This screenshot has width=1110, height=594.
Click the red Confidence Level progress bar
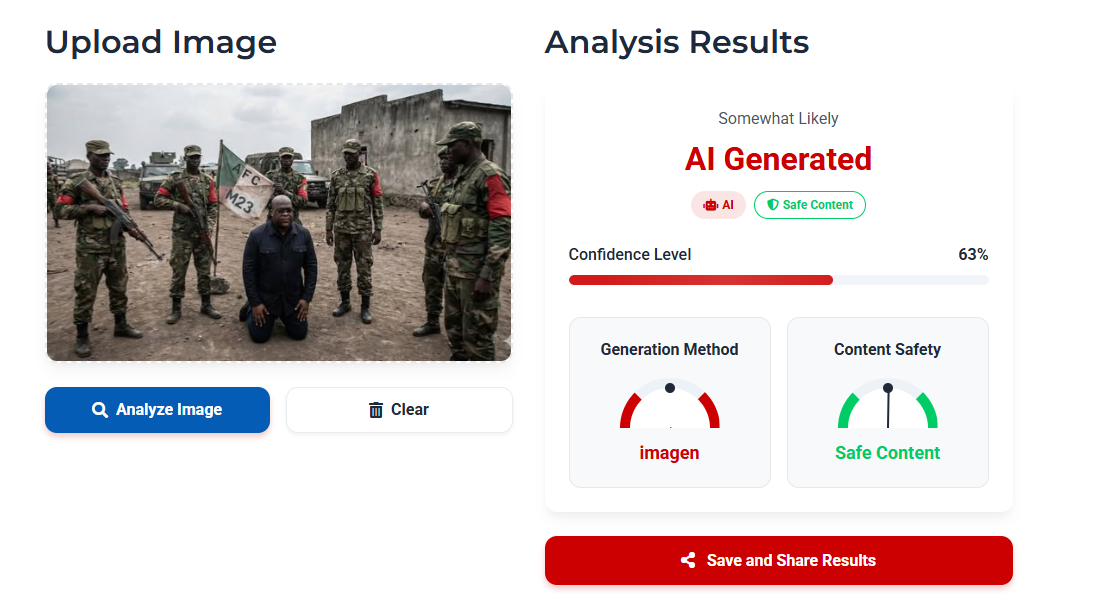pyautogui.click(x=700, y=280)
